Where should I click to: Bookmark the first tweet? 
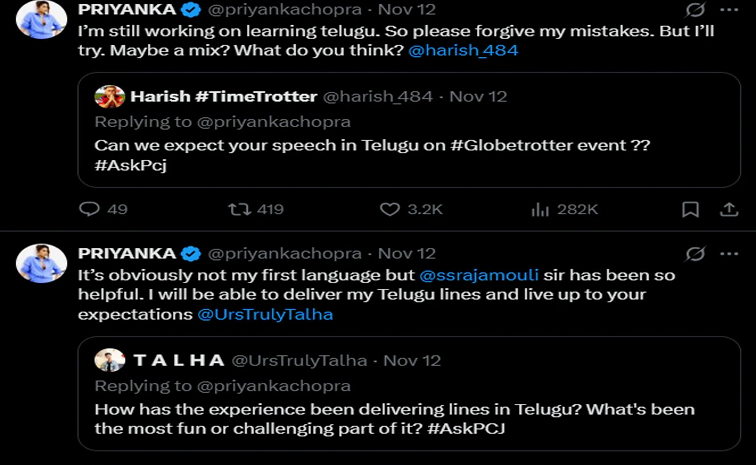[x=690, y=209]
